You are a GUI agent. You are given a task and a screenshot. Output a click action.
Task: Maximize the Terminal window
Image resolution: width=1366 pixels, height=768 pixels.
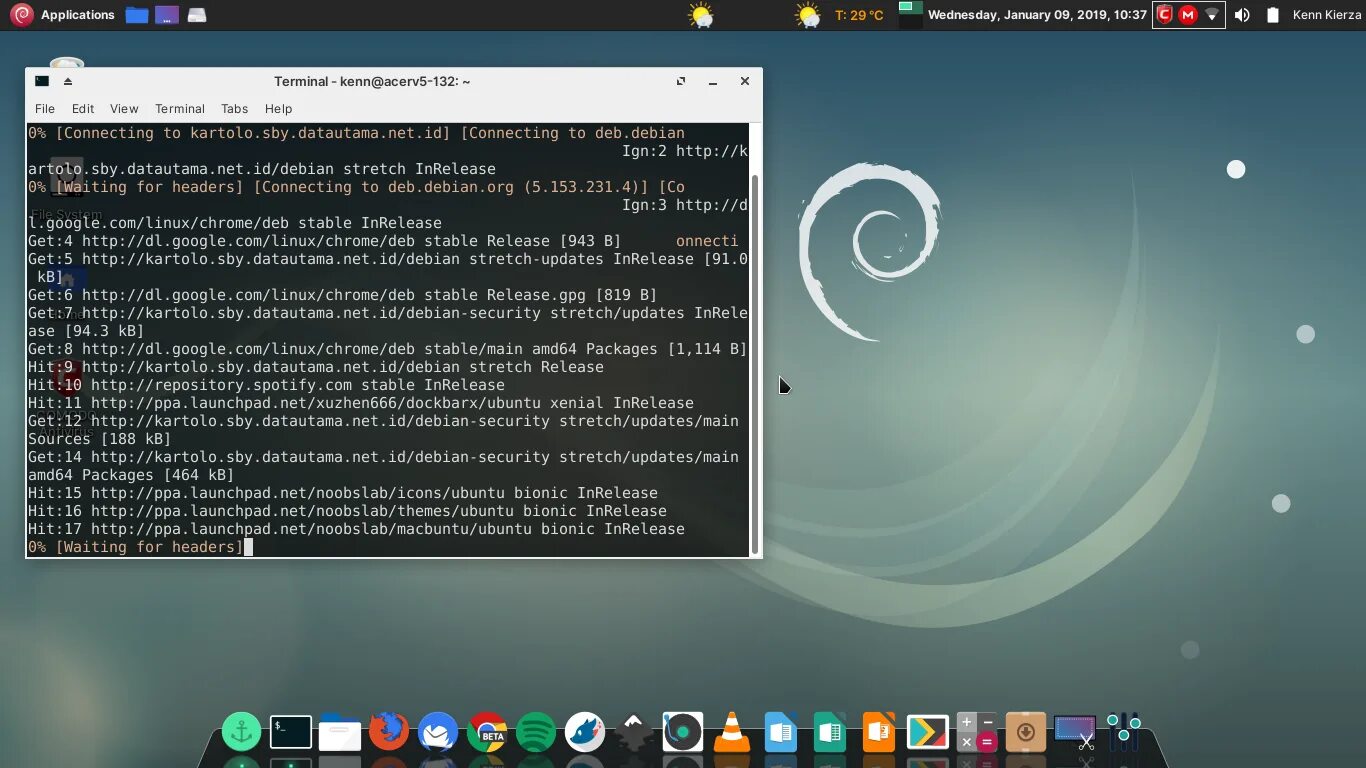coord(681,81)
